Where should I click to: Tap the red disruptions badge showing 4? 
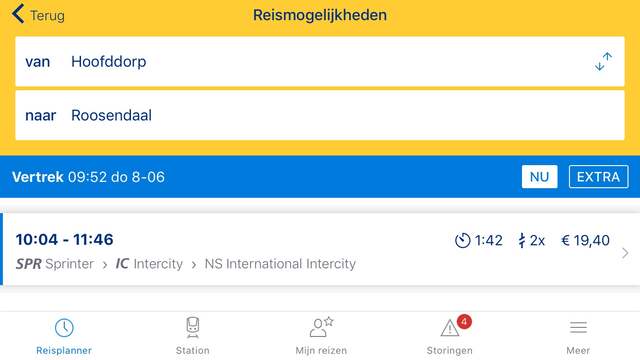tap(464, 321)
